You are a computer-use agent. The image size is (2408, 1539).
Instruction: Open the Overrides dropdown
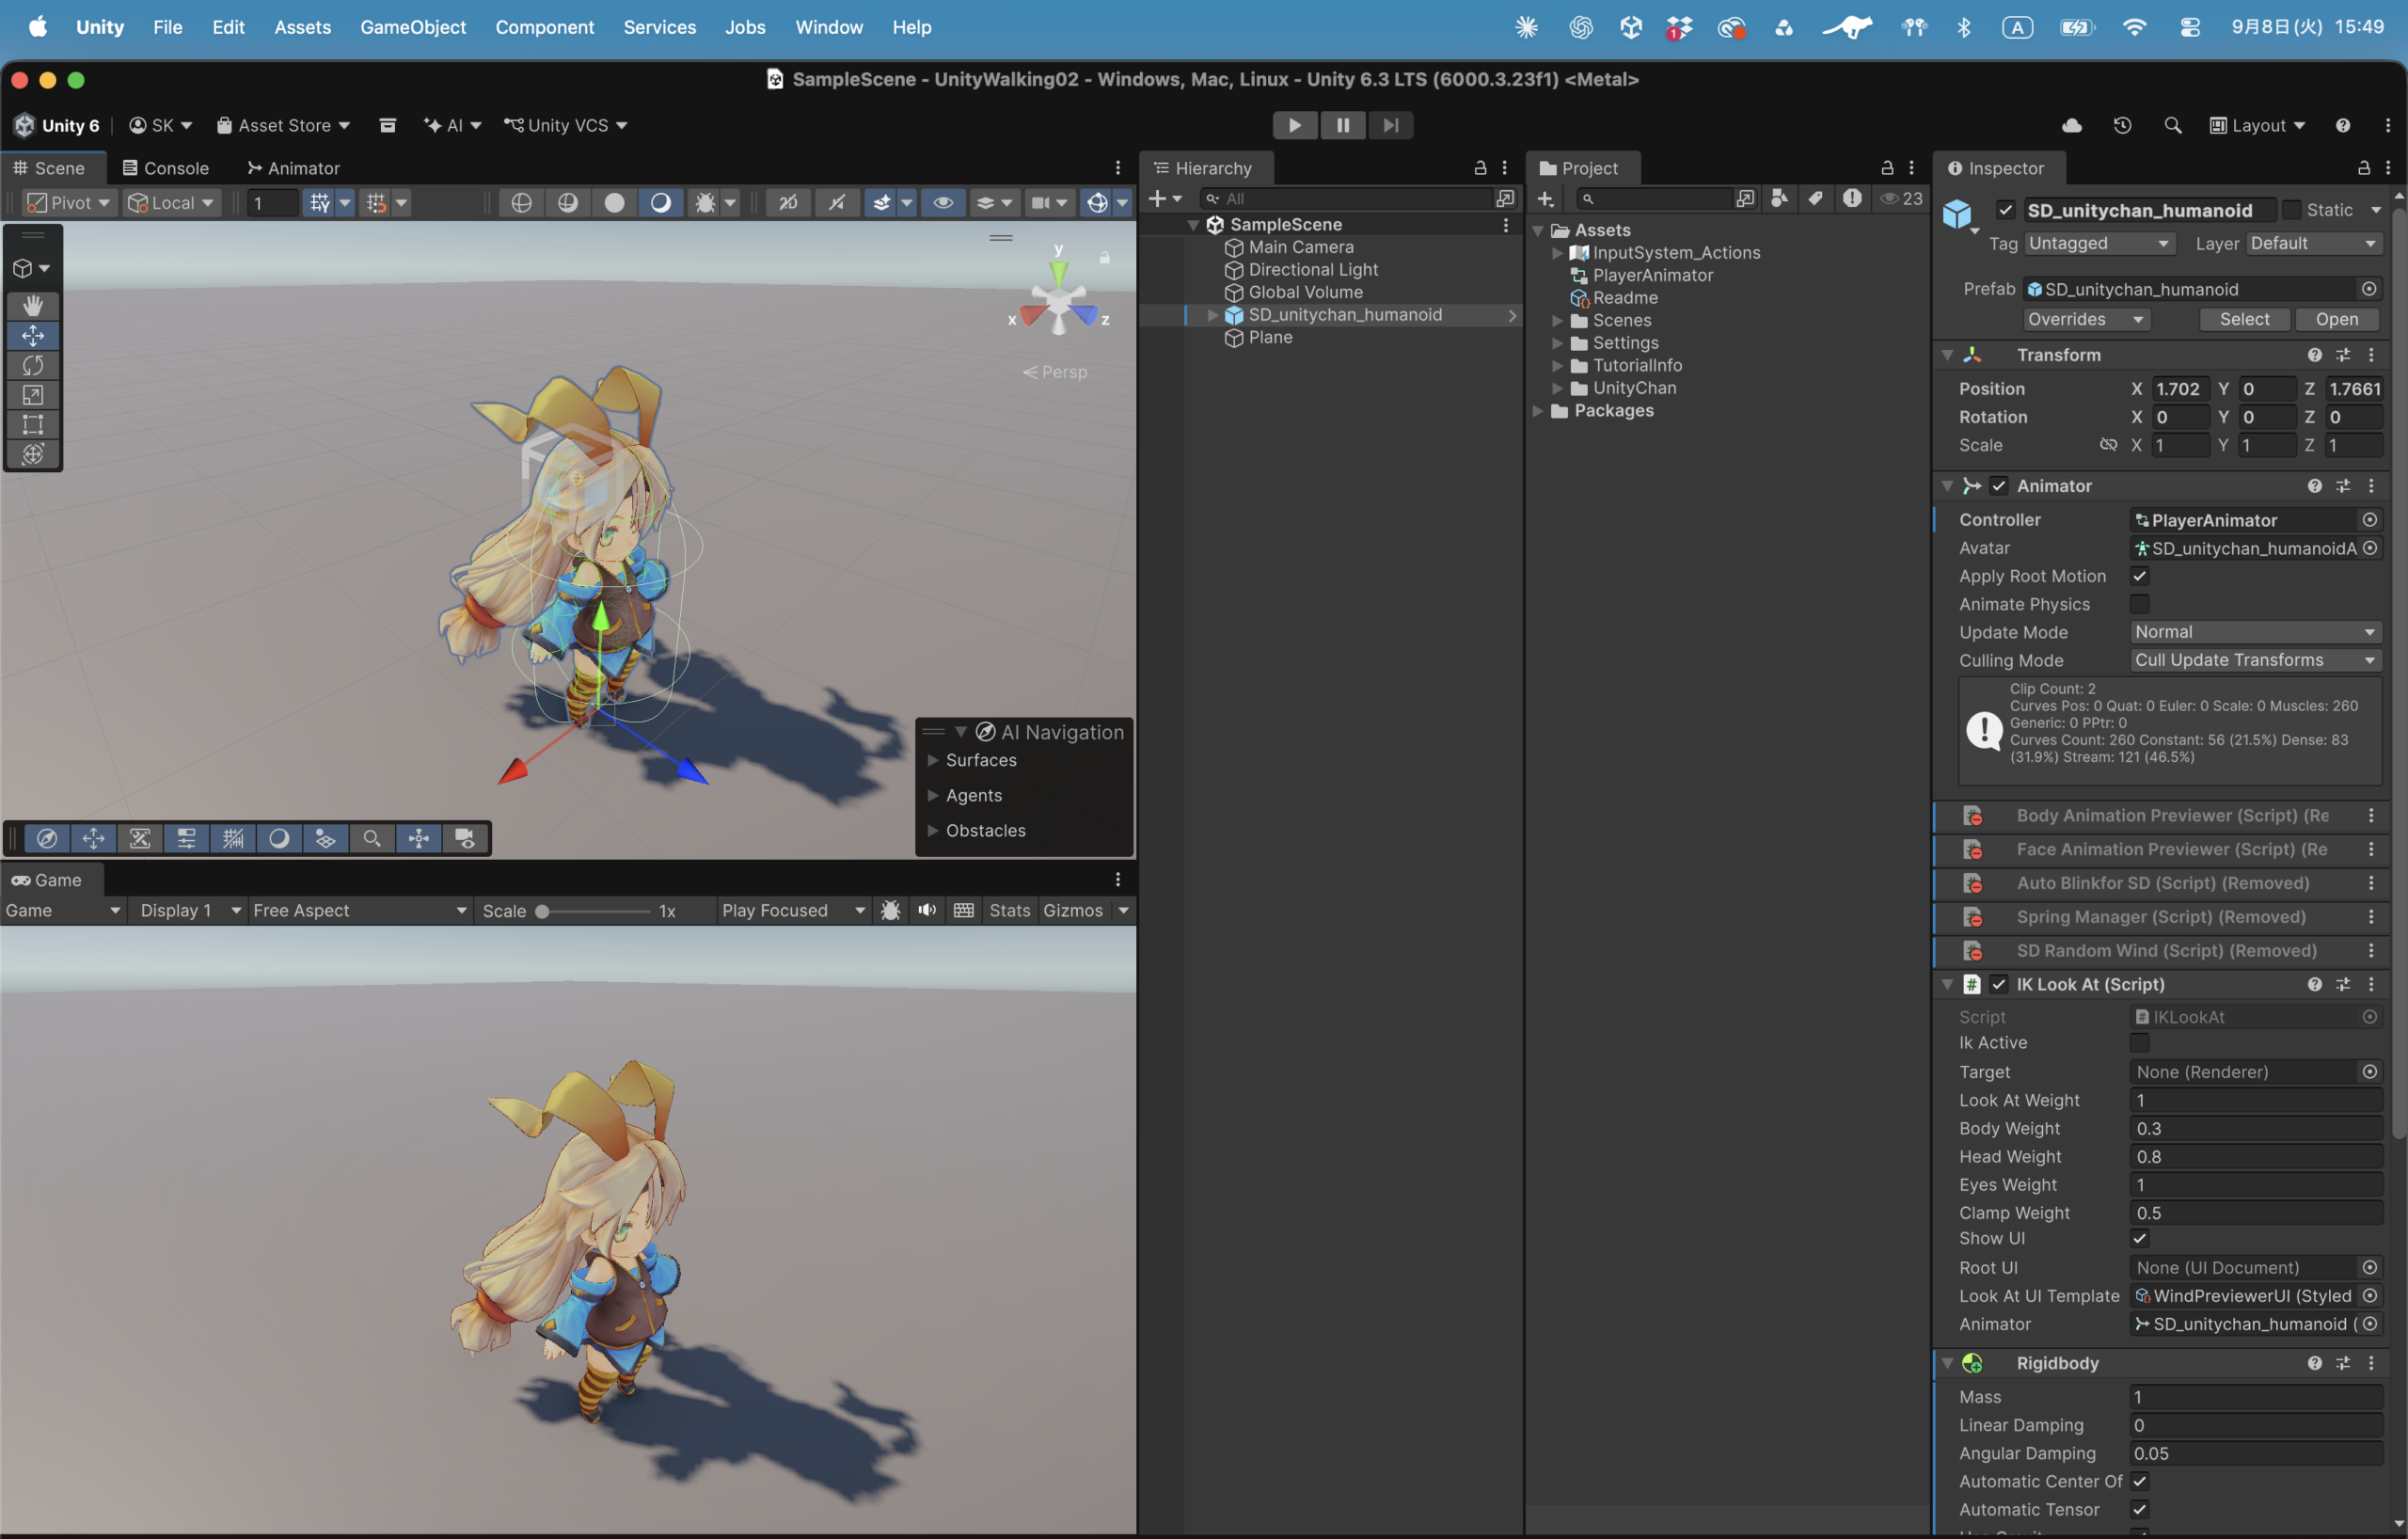(x=2087, y=319)
